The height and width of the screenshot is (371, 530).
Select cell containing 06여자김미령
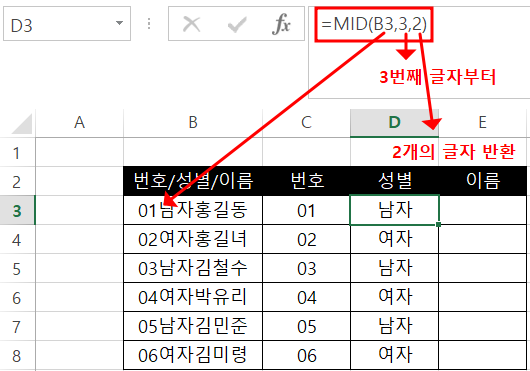click(193, 355)
